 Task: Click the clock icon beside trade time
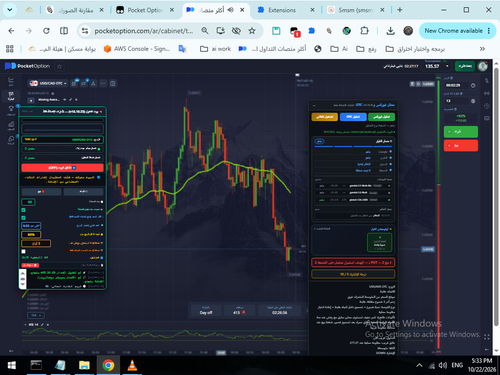pyautogui.click(x=473, y=85)
